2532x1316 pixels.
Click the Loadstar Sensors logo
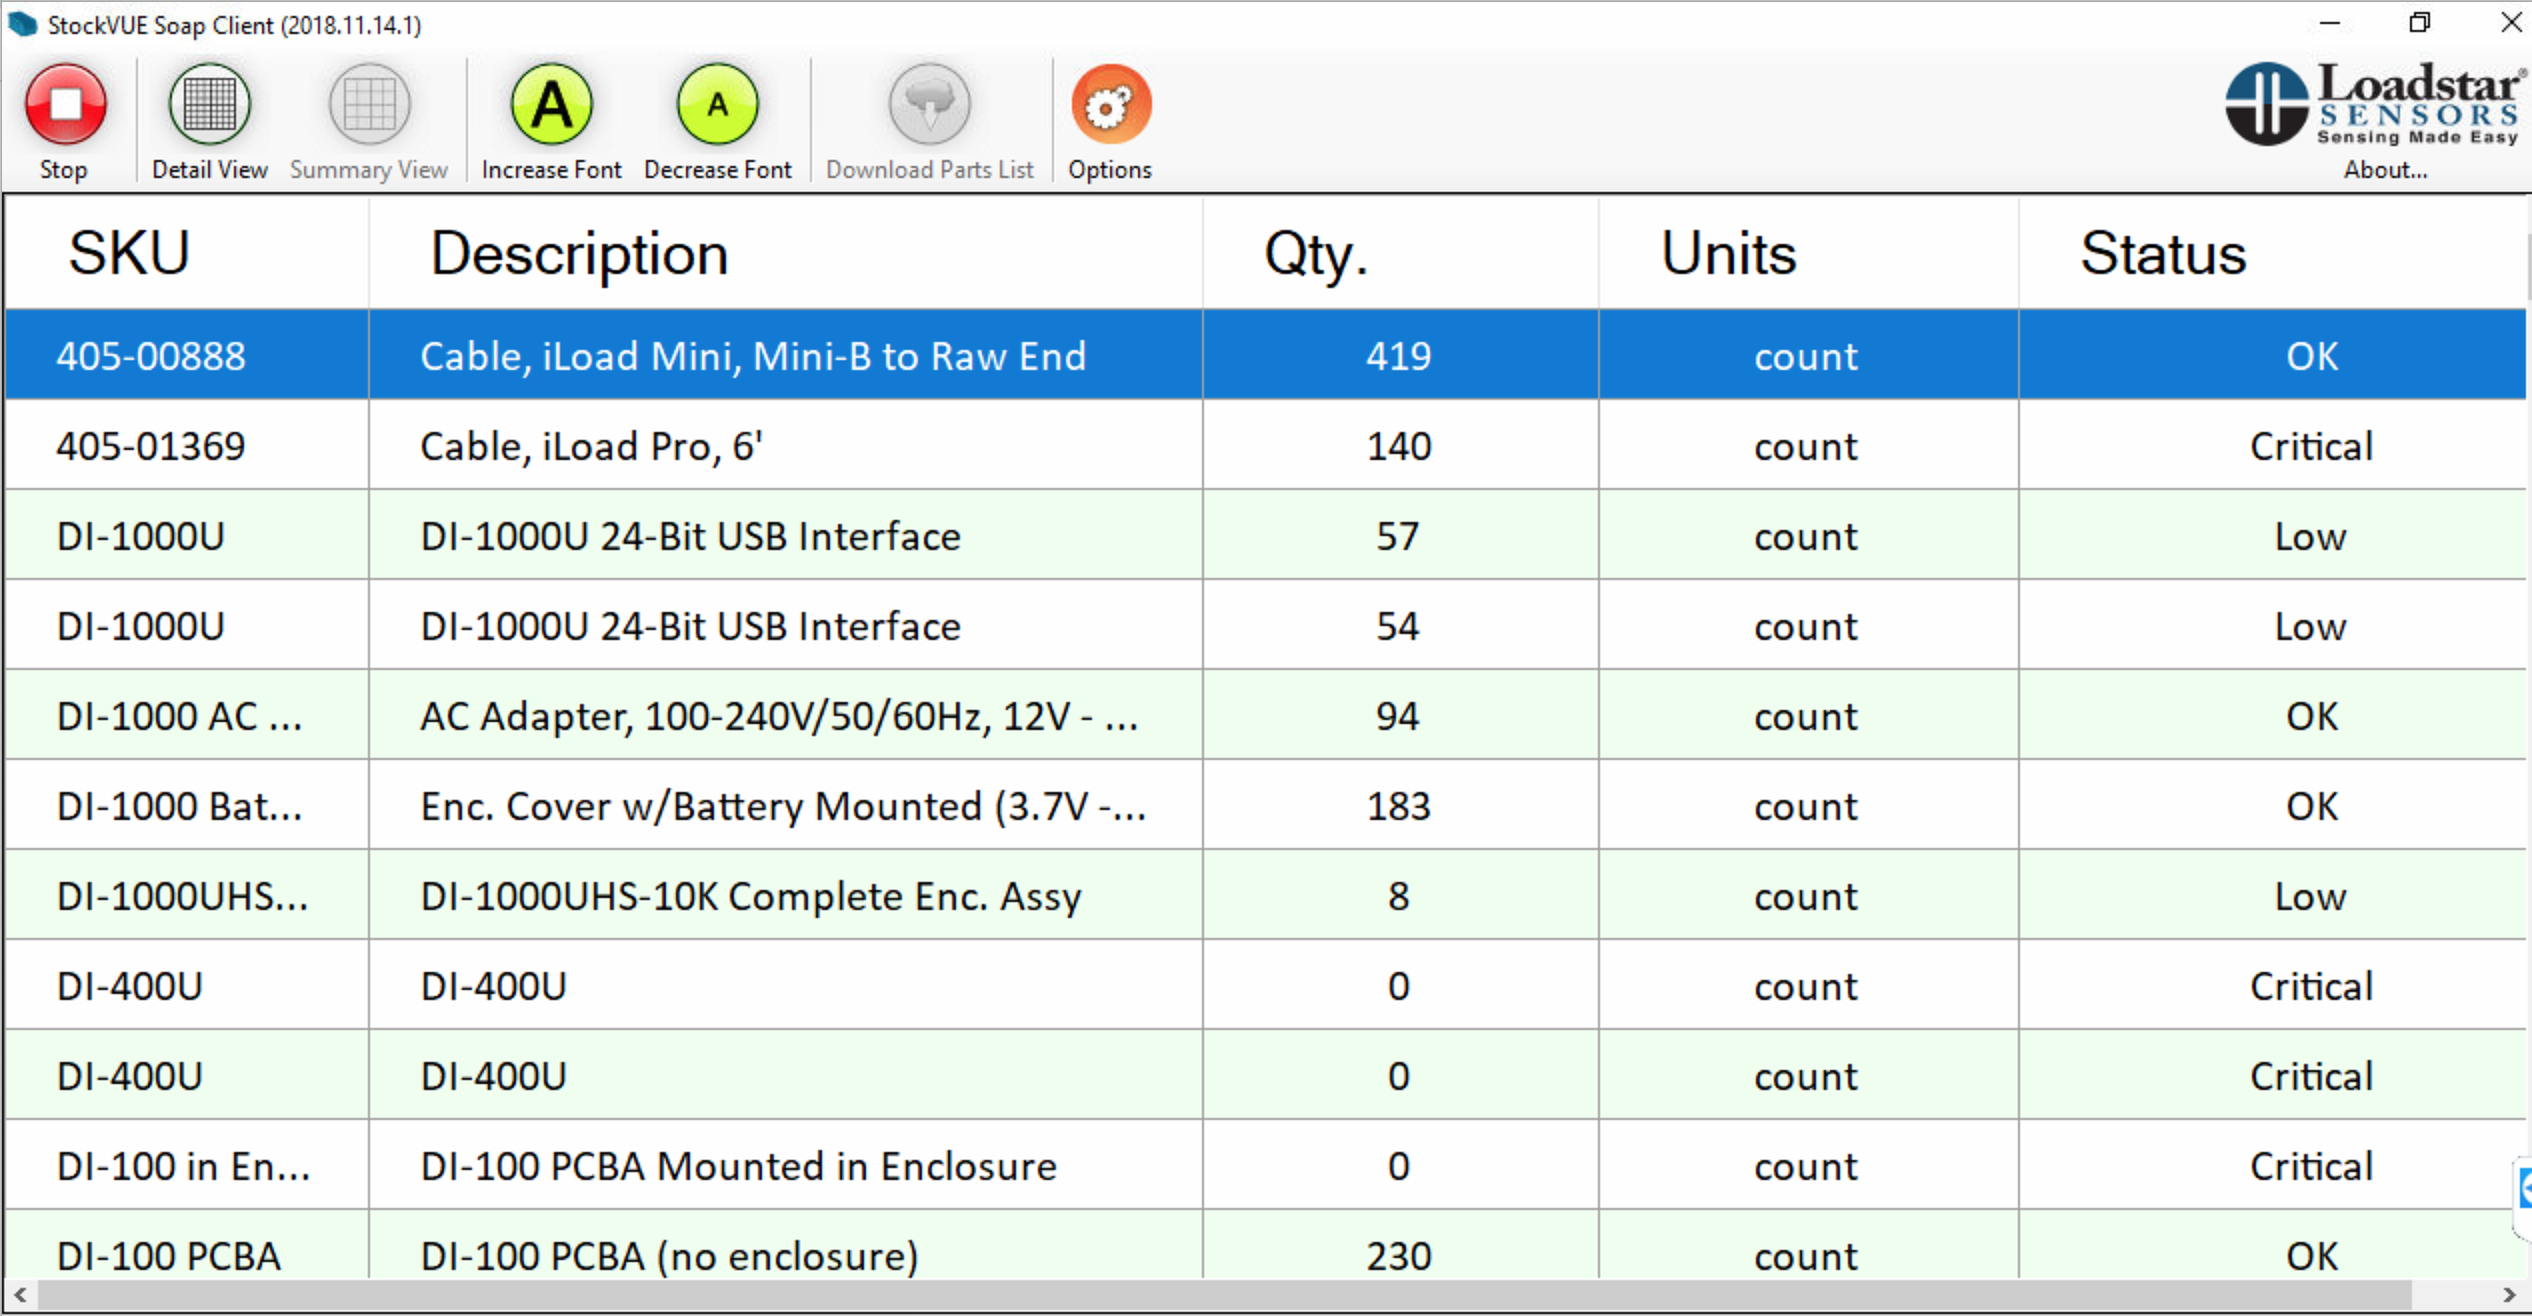pos(2372,104)
